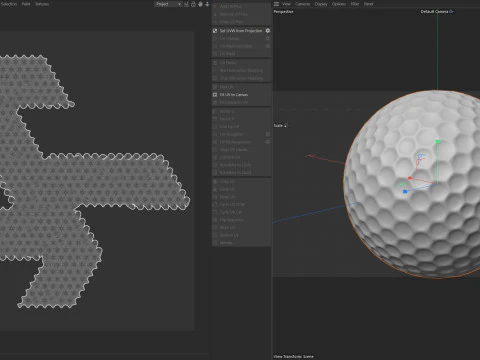
Task: Click the Fit UV to Canvas icon
Action: point(215,95)
